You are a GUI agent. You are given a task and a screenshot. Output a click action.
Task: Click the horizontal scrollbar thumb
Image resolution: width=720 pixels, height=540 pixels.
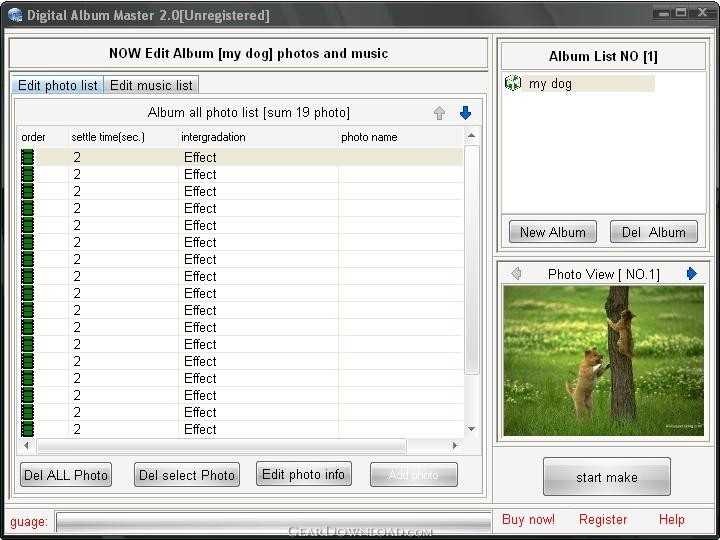222,445
